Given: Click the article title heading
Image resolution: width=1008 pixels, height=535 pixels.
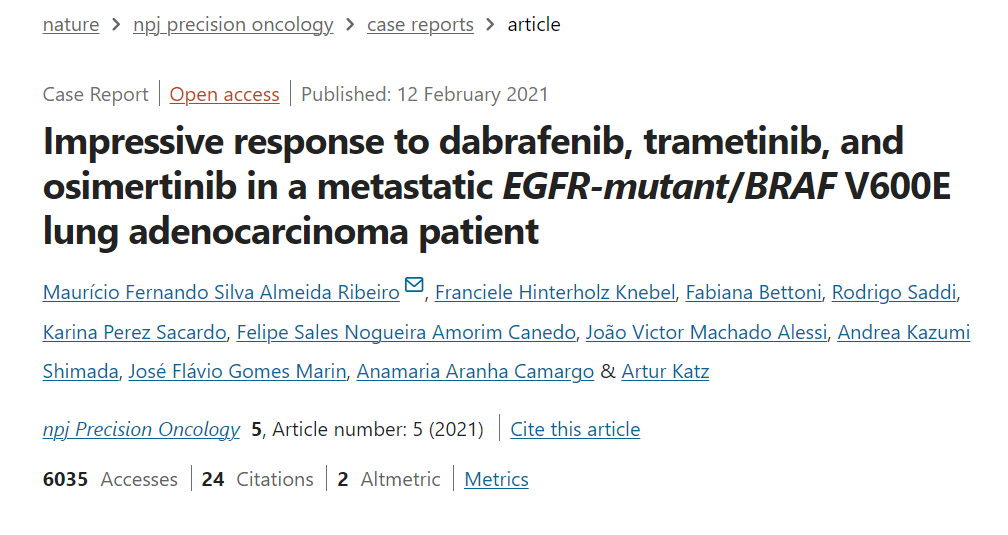Looking at the screenshot, I should tap(496, 186).
